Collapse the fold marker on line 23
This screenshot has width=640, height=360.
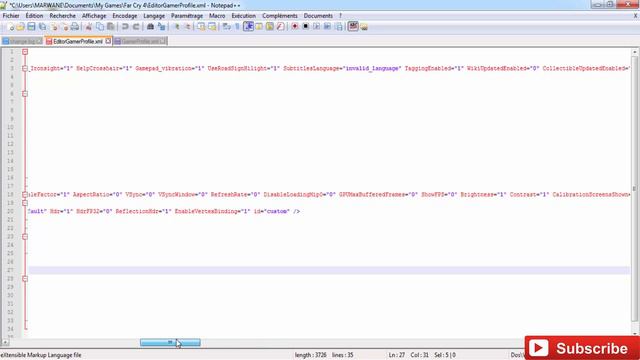(x=25, y=237)
